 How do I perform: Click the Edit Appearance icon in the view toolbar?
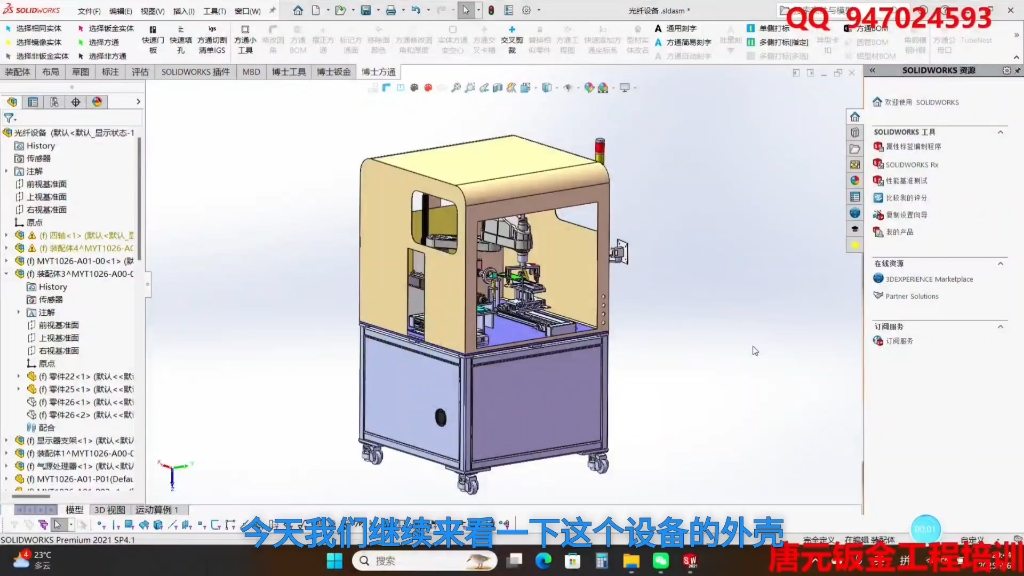(589, 88)
